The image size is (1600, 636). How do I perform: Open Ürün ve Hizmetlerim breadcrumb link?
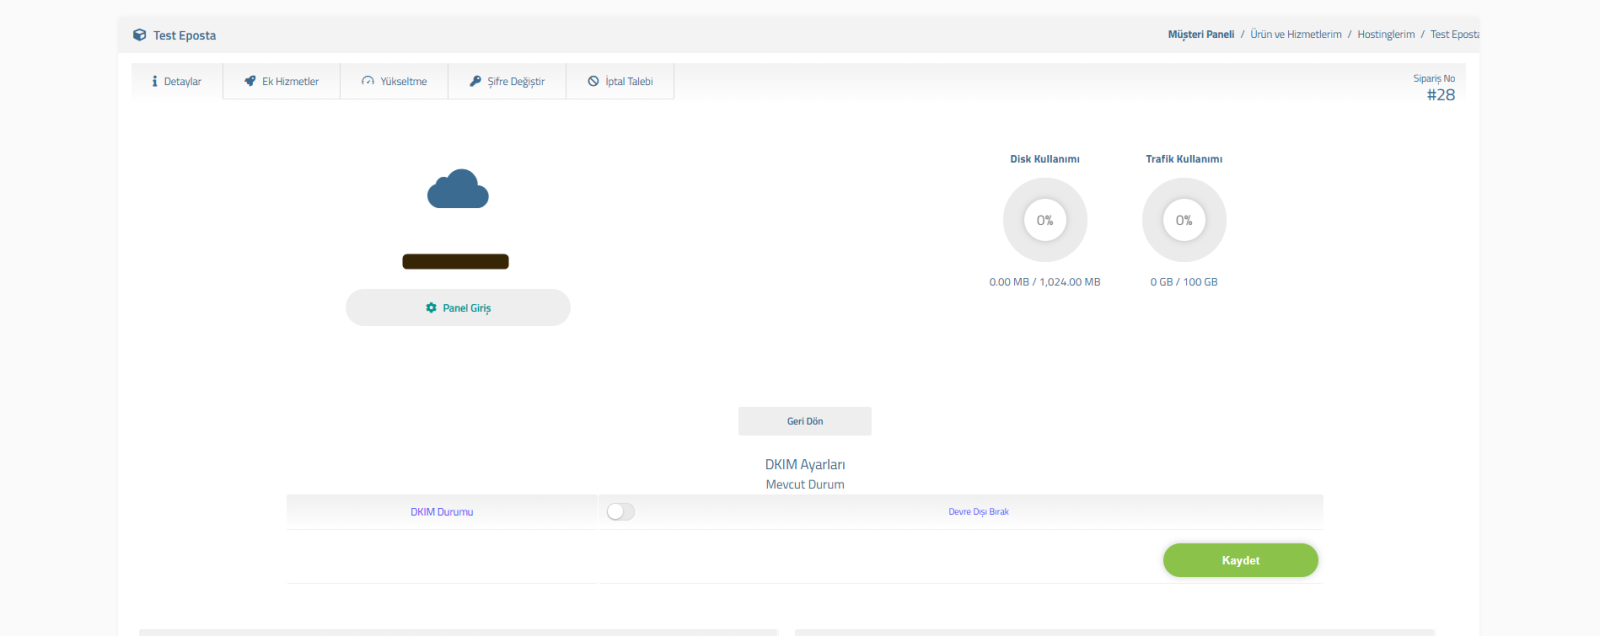(1295, 34)
